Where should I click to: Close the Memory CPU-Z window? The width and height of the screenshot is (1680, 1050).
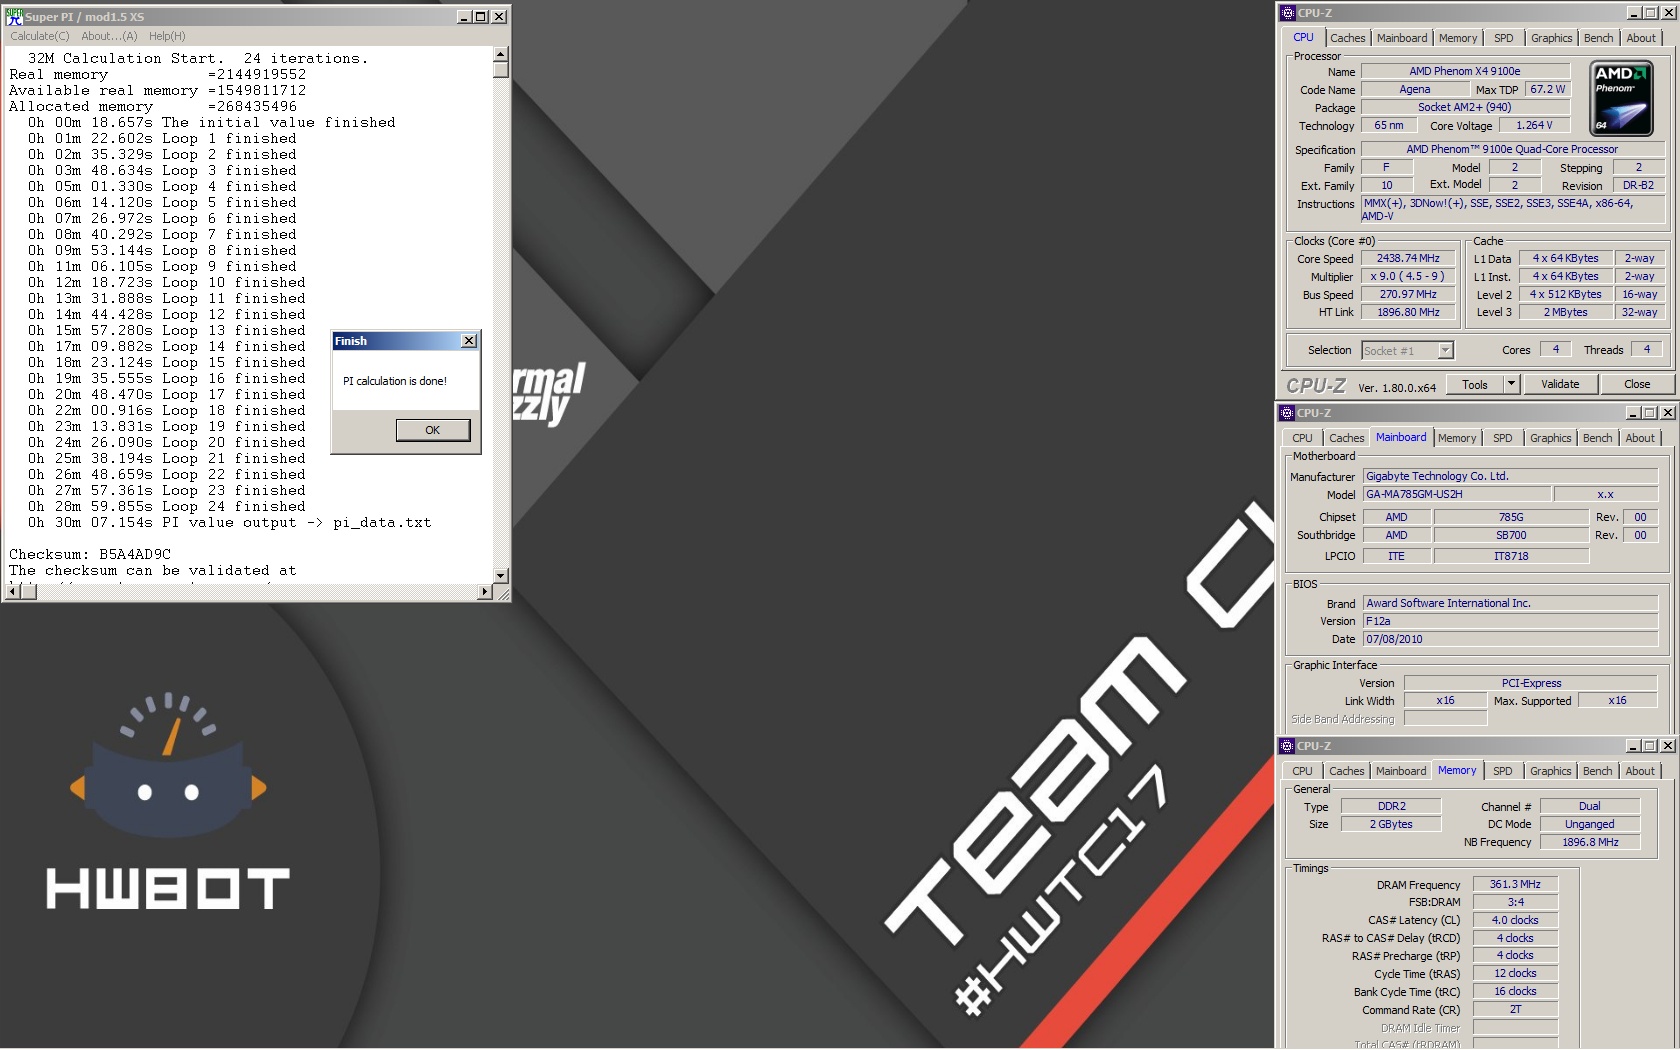coord(1668,746)
